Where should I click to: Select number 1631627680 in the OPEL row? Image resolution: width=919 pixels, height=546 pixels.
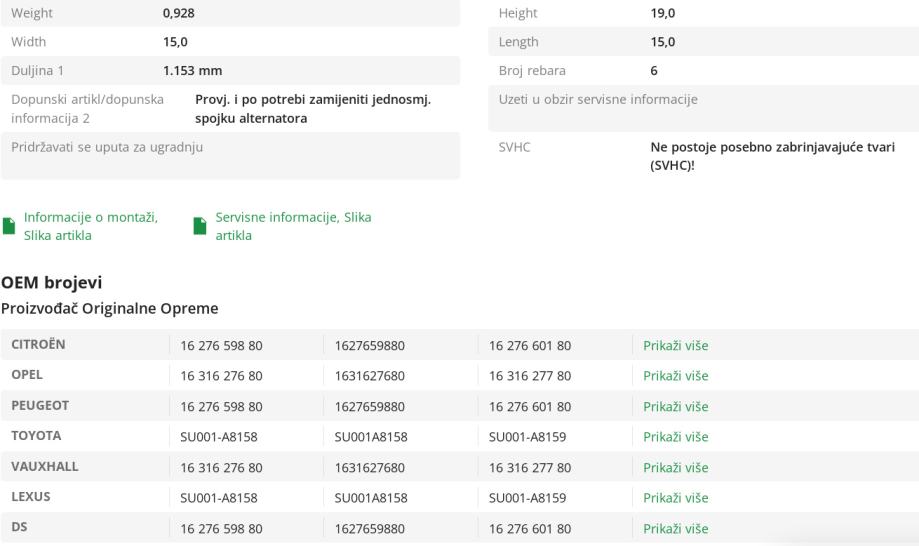pos(373,376)
